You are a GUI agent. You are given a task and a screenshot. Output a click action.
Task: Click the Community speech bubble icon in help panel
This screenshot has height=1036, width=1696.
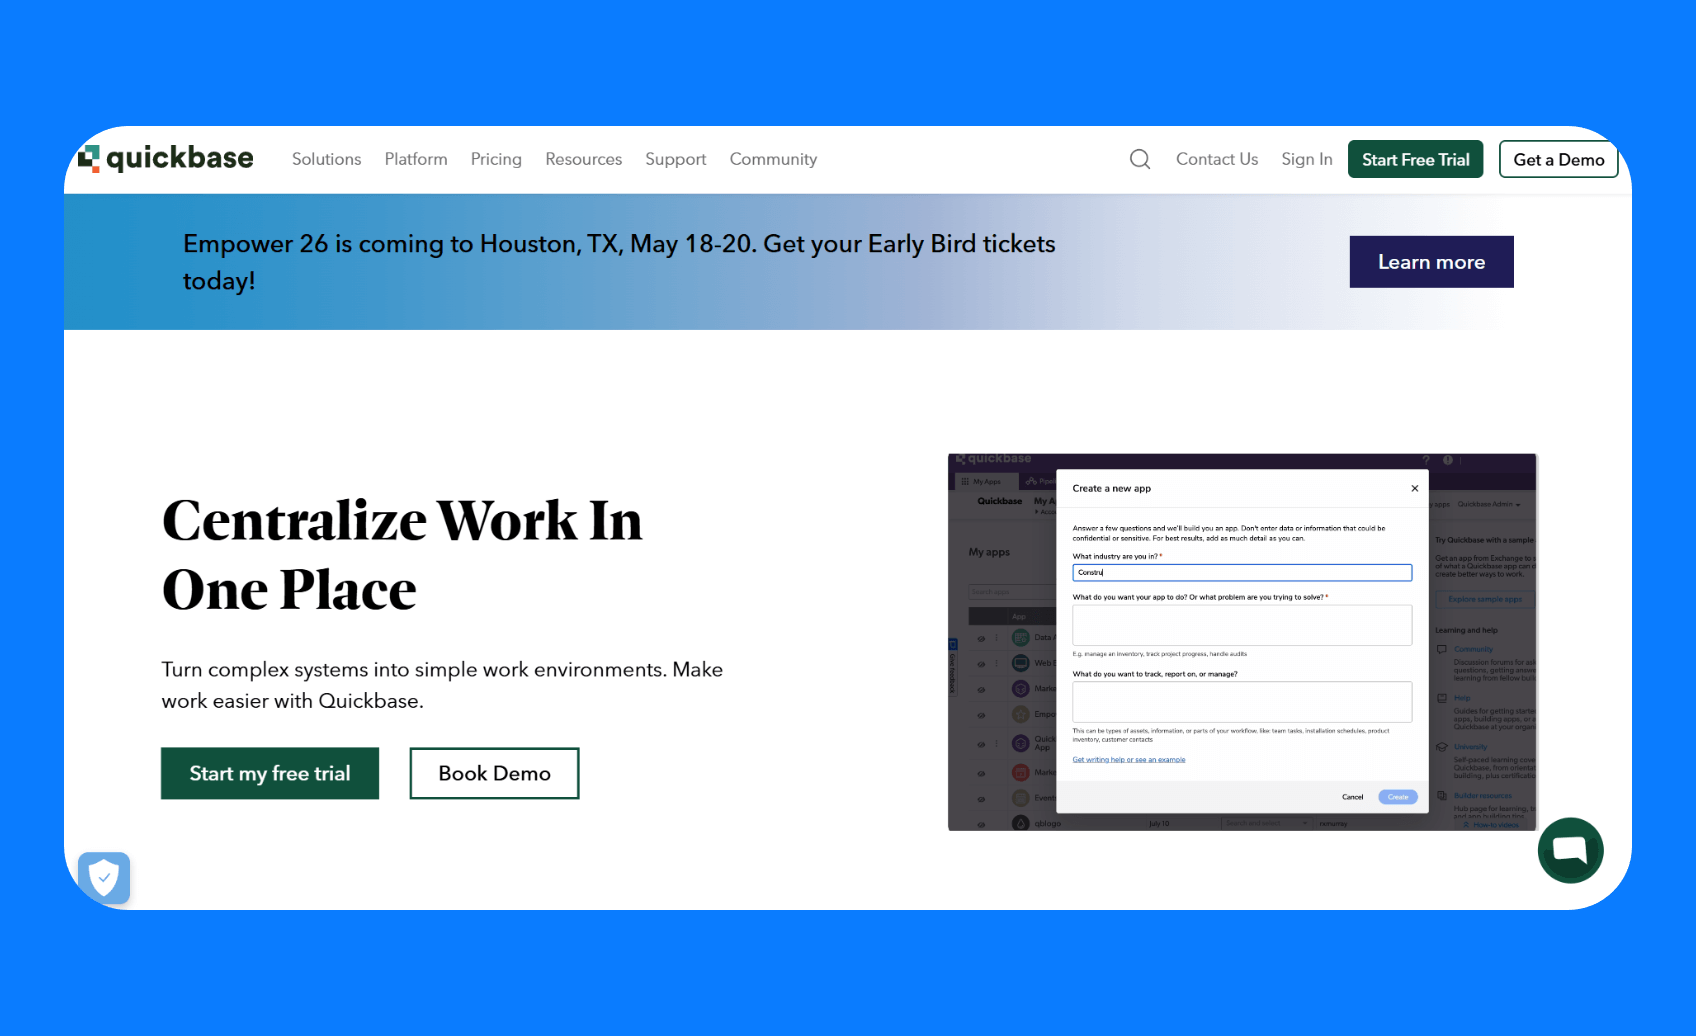(1442, 650)
